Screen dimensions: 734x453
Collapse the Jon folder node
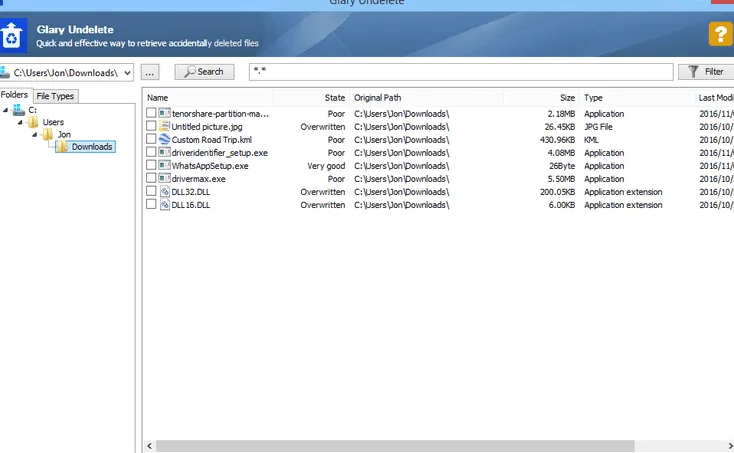point(34,134)
